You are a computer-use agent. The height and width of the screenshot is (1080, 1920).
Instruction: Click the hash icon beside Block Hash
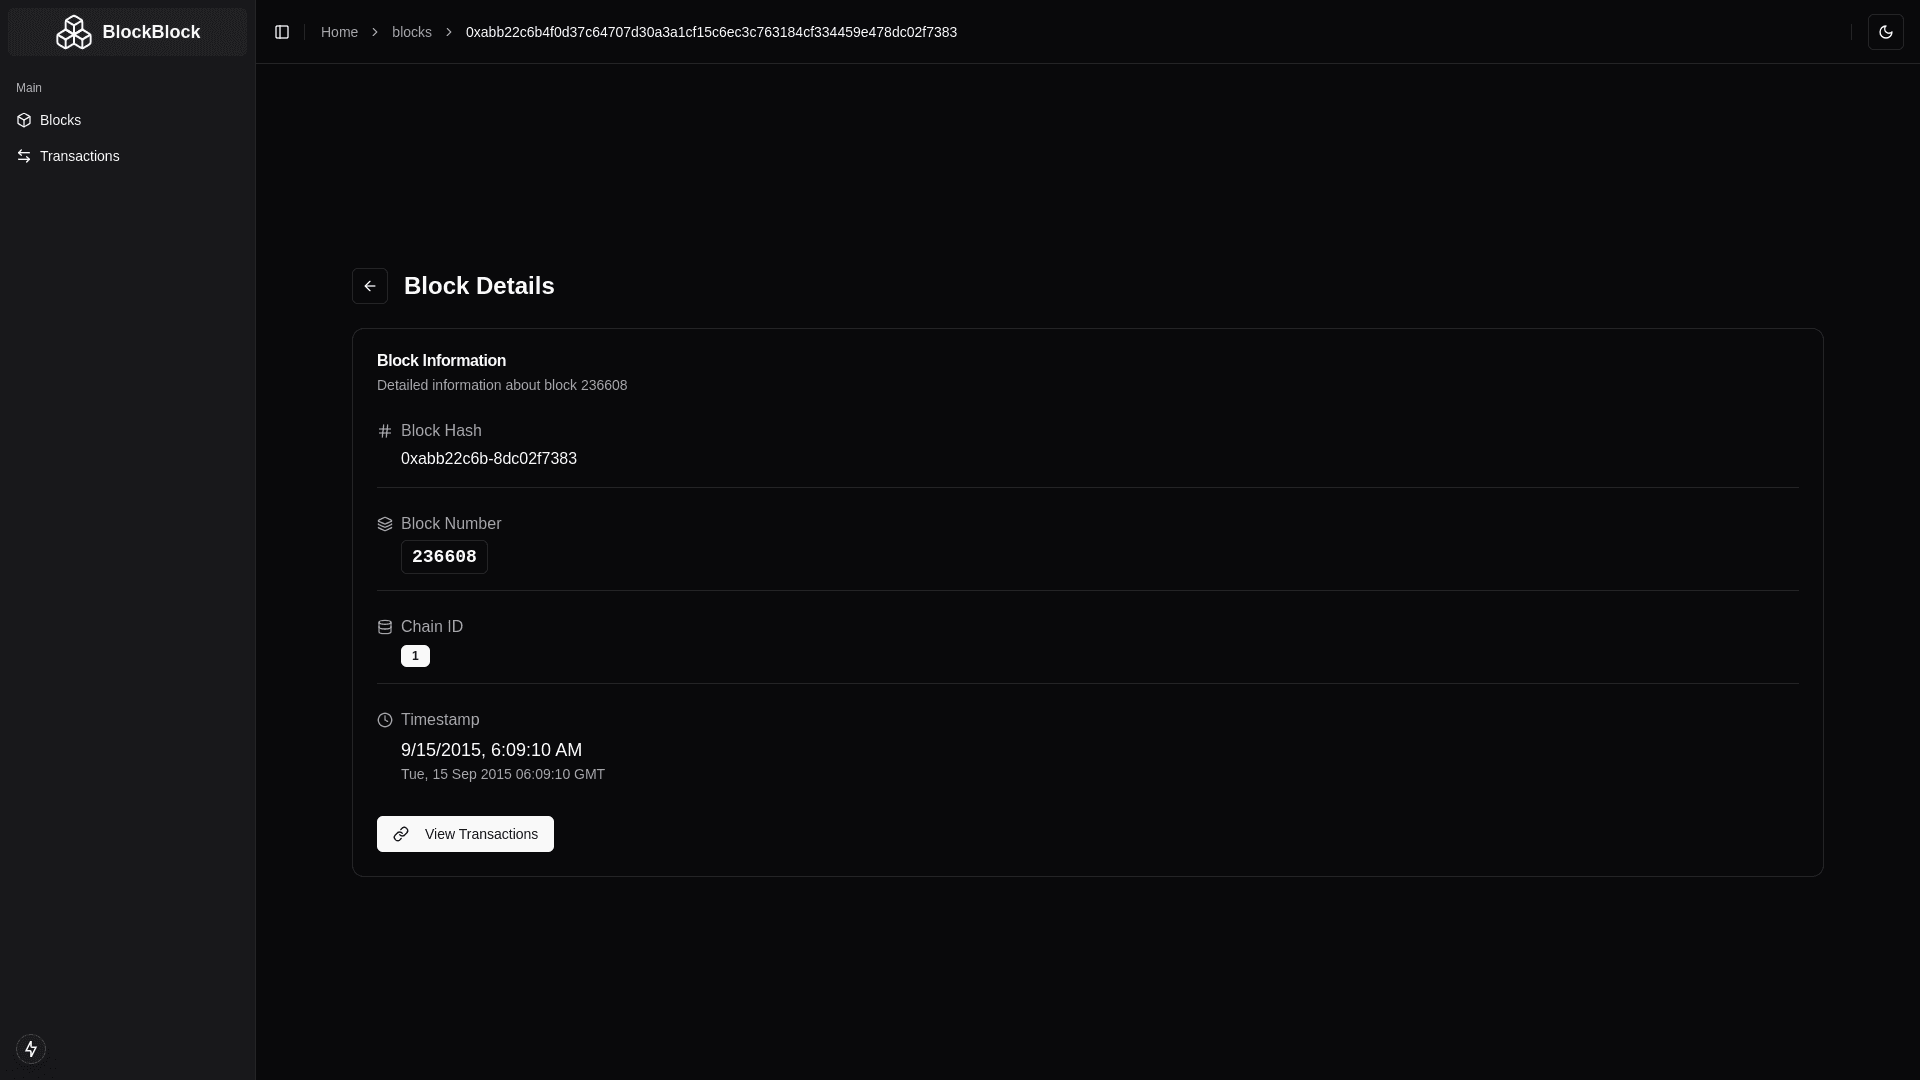385,430
